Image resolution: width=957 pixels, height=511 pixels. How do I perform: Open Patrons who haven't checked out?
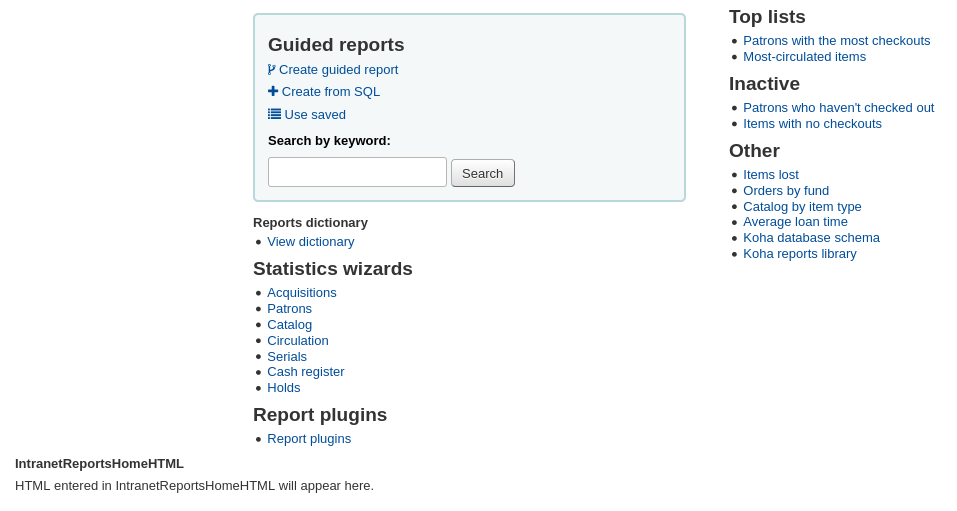pos(839,108)
